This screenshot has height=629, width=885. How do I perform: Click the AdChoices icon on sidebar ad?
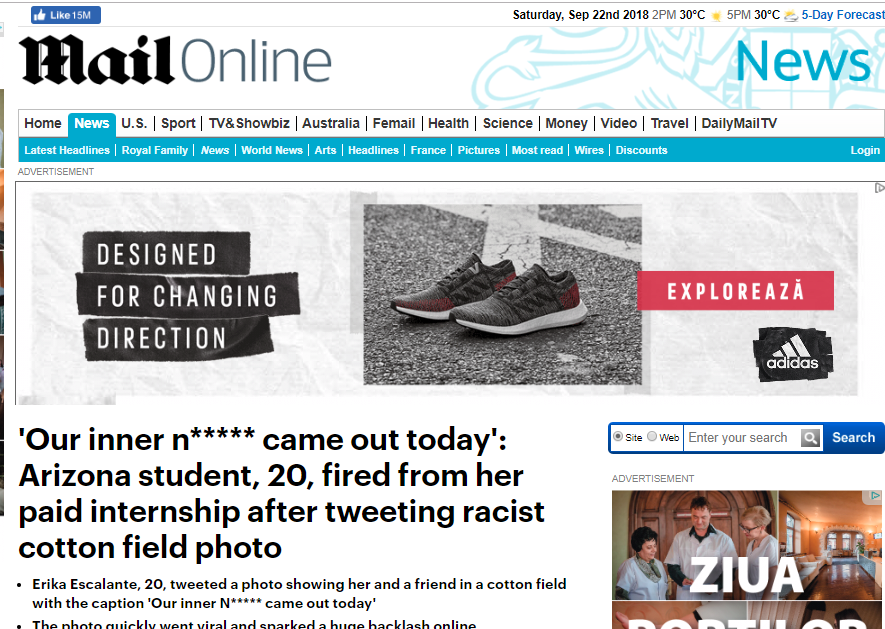pyautogui.click(x=875, y=496)
